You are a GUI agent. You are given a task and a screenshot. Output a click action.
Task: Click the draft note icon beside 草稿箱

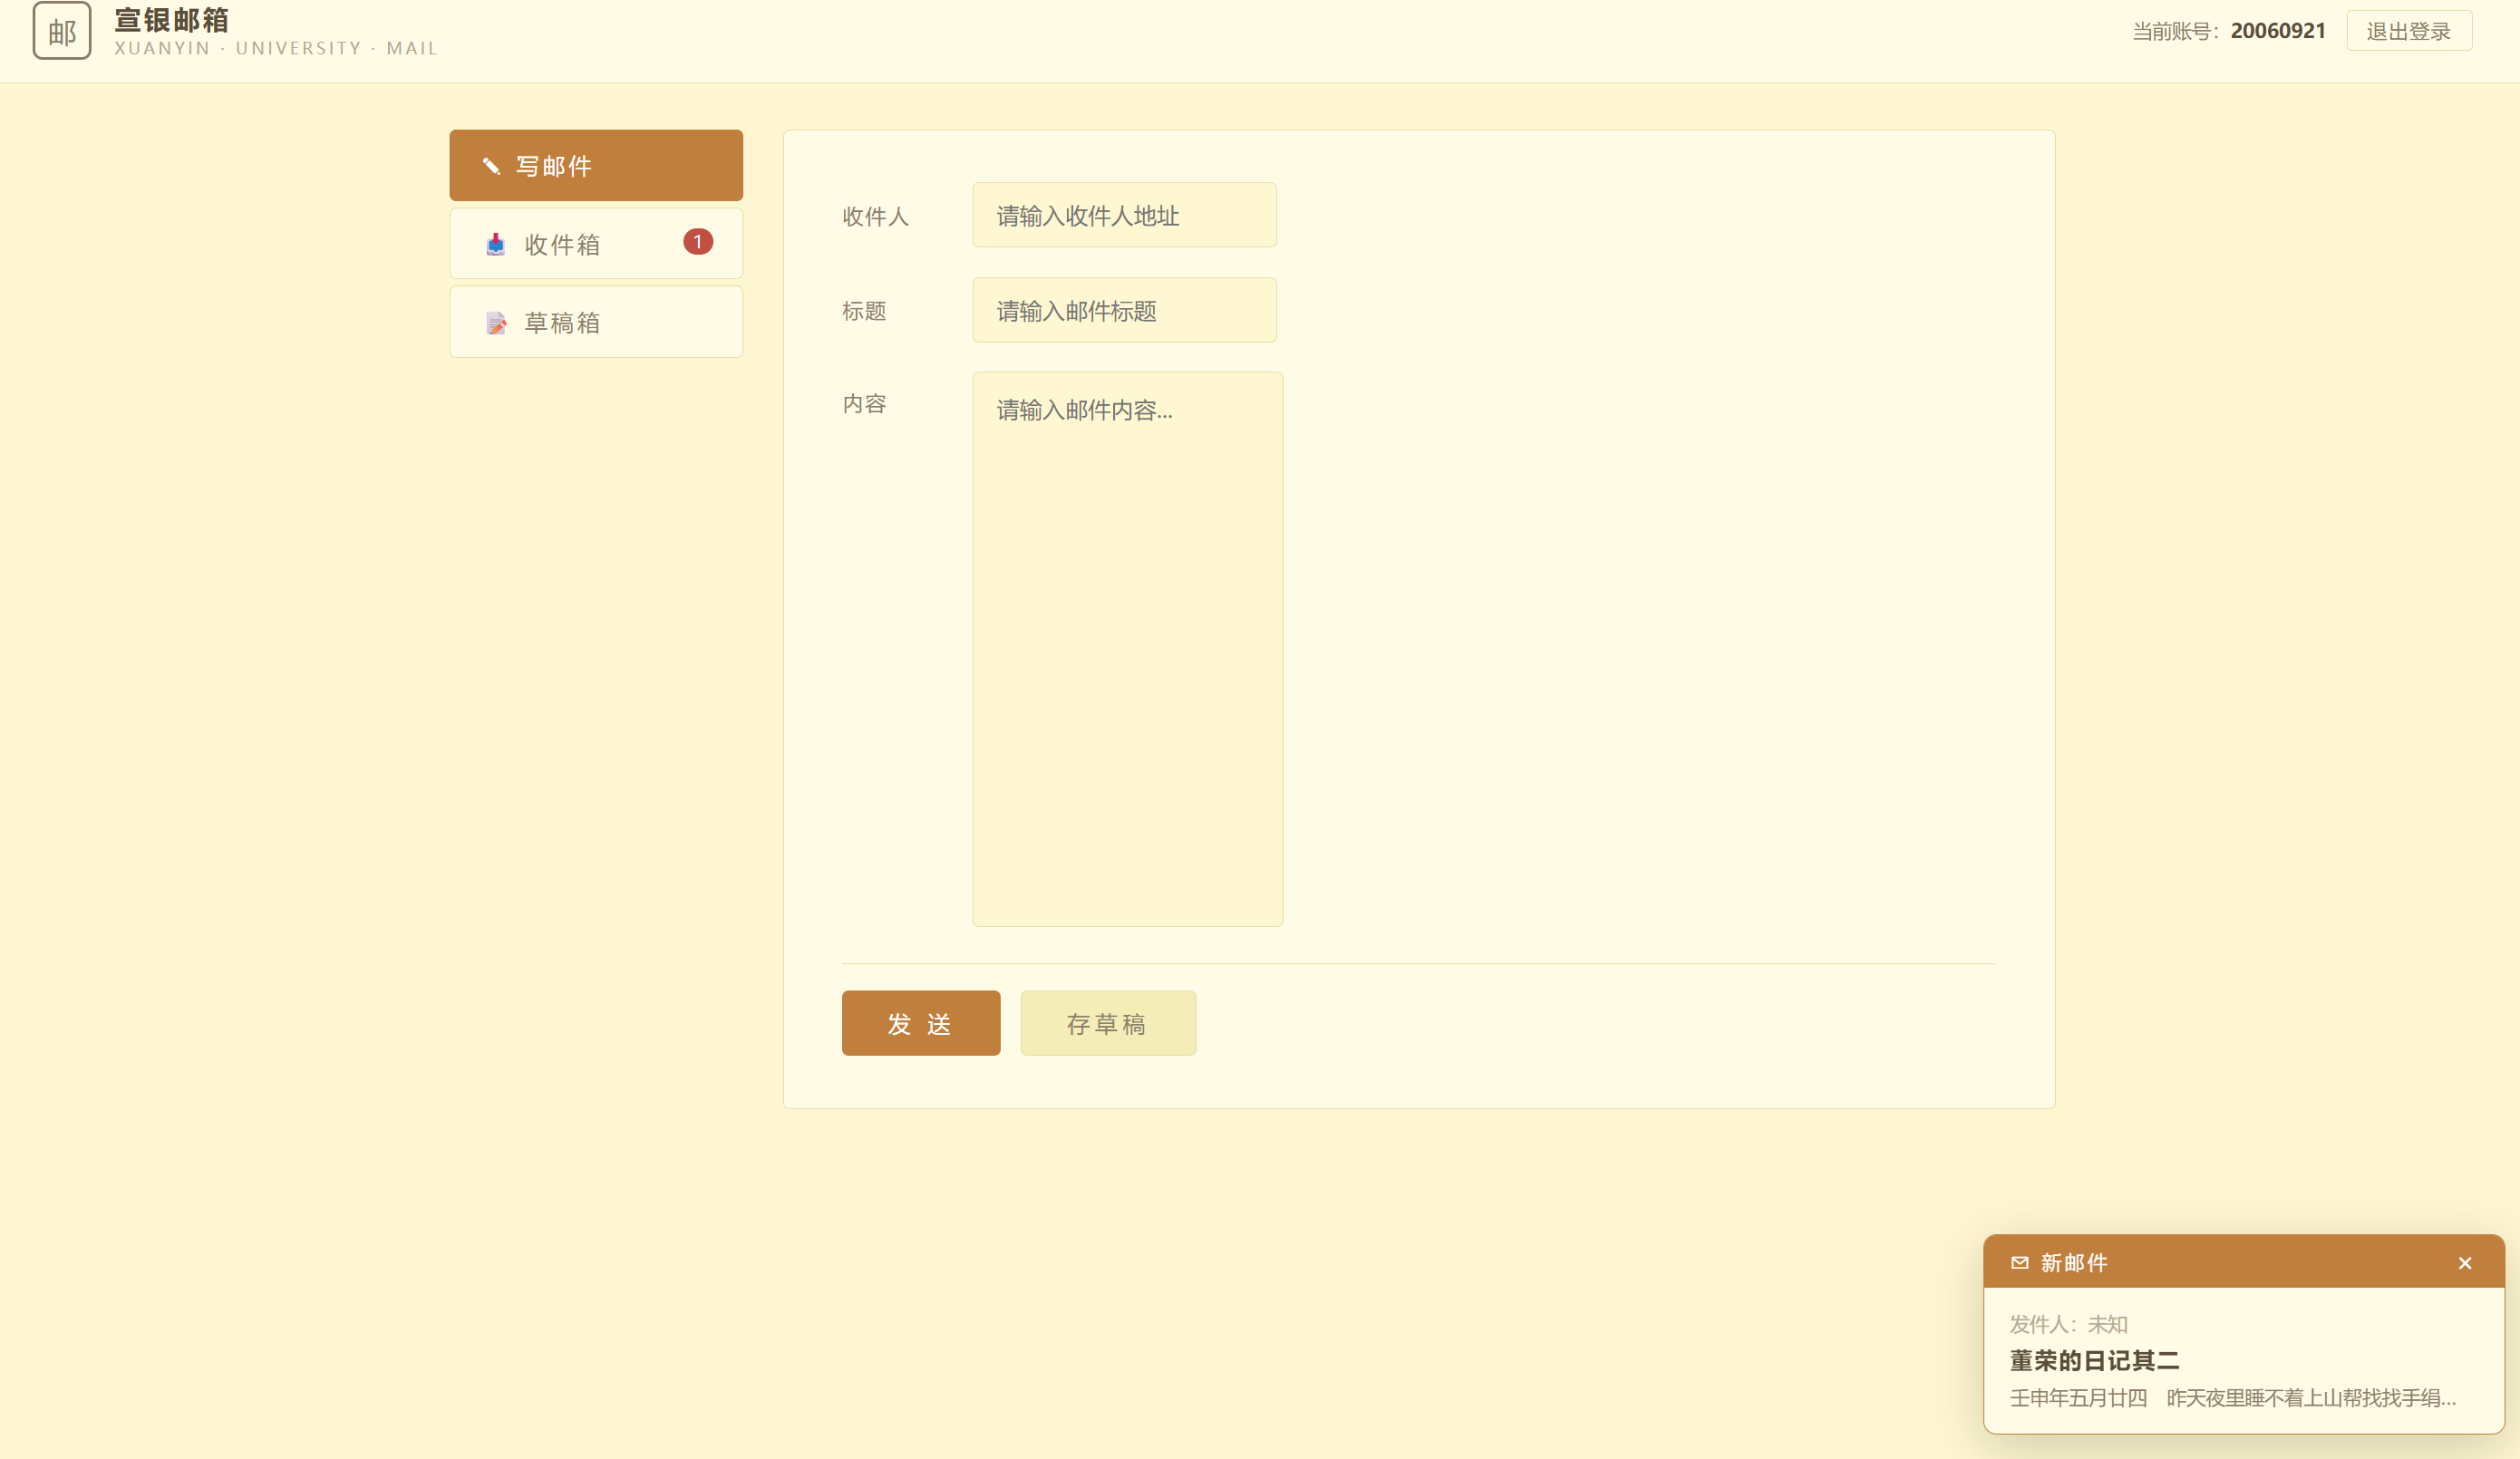click(496, 323)
